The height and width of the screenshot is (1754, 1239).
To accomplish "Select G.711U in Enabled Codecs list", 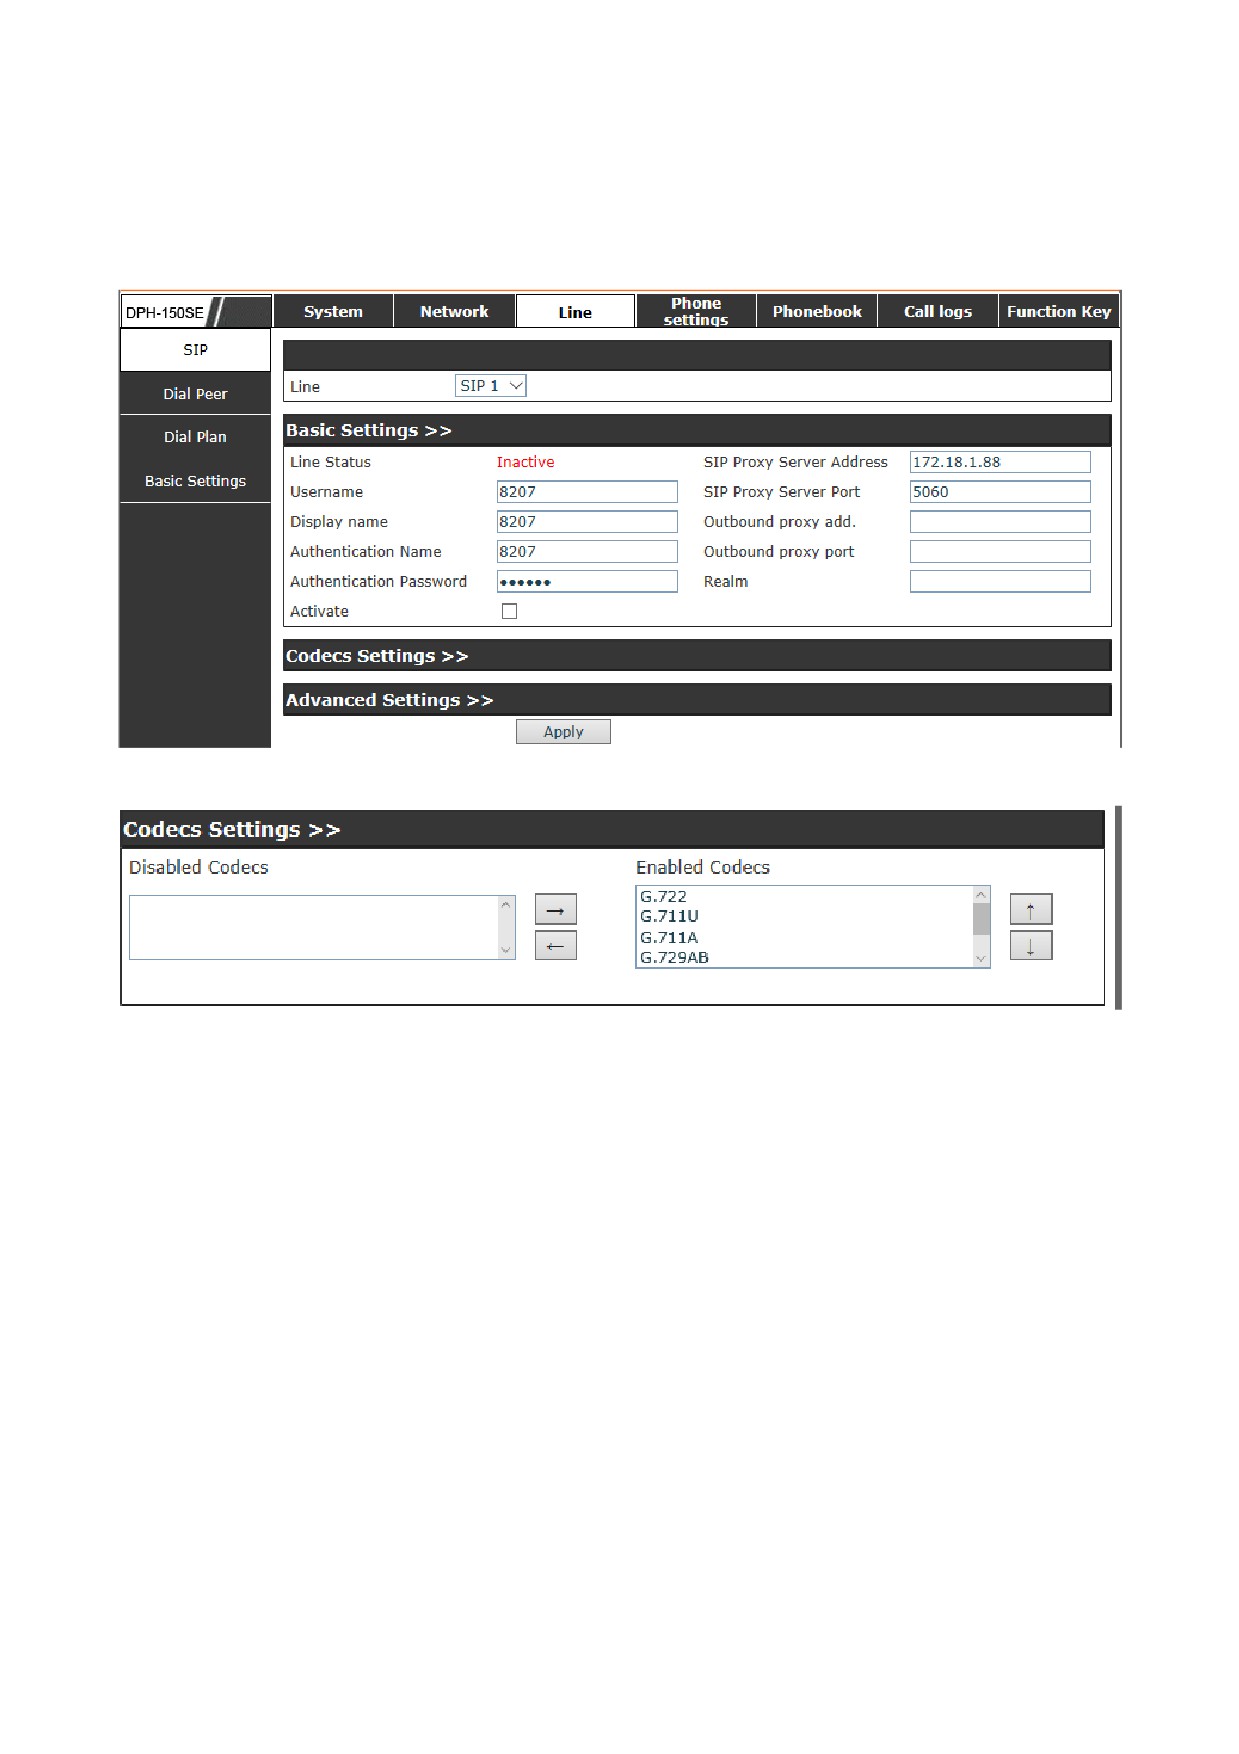I will click(669, 916).
